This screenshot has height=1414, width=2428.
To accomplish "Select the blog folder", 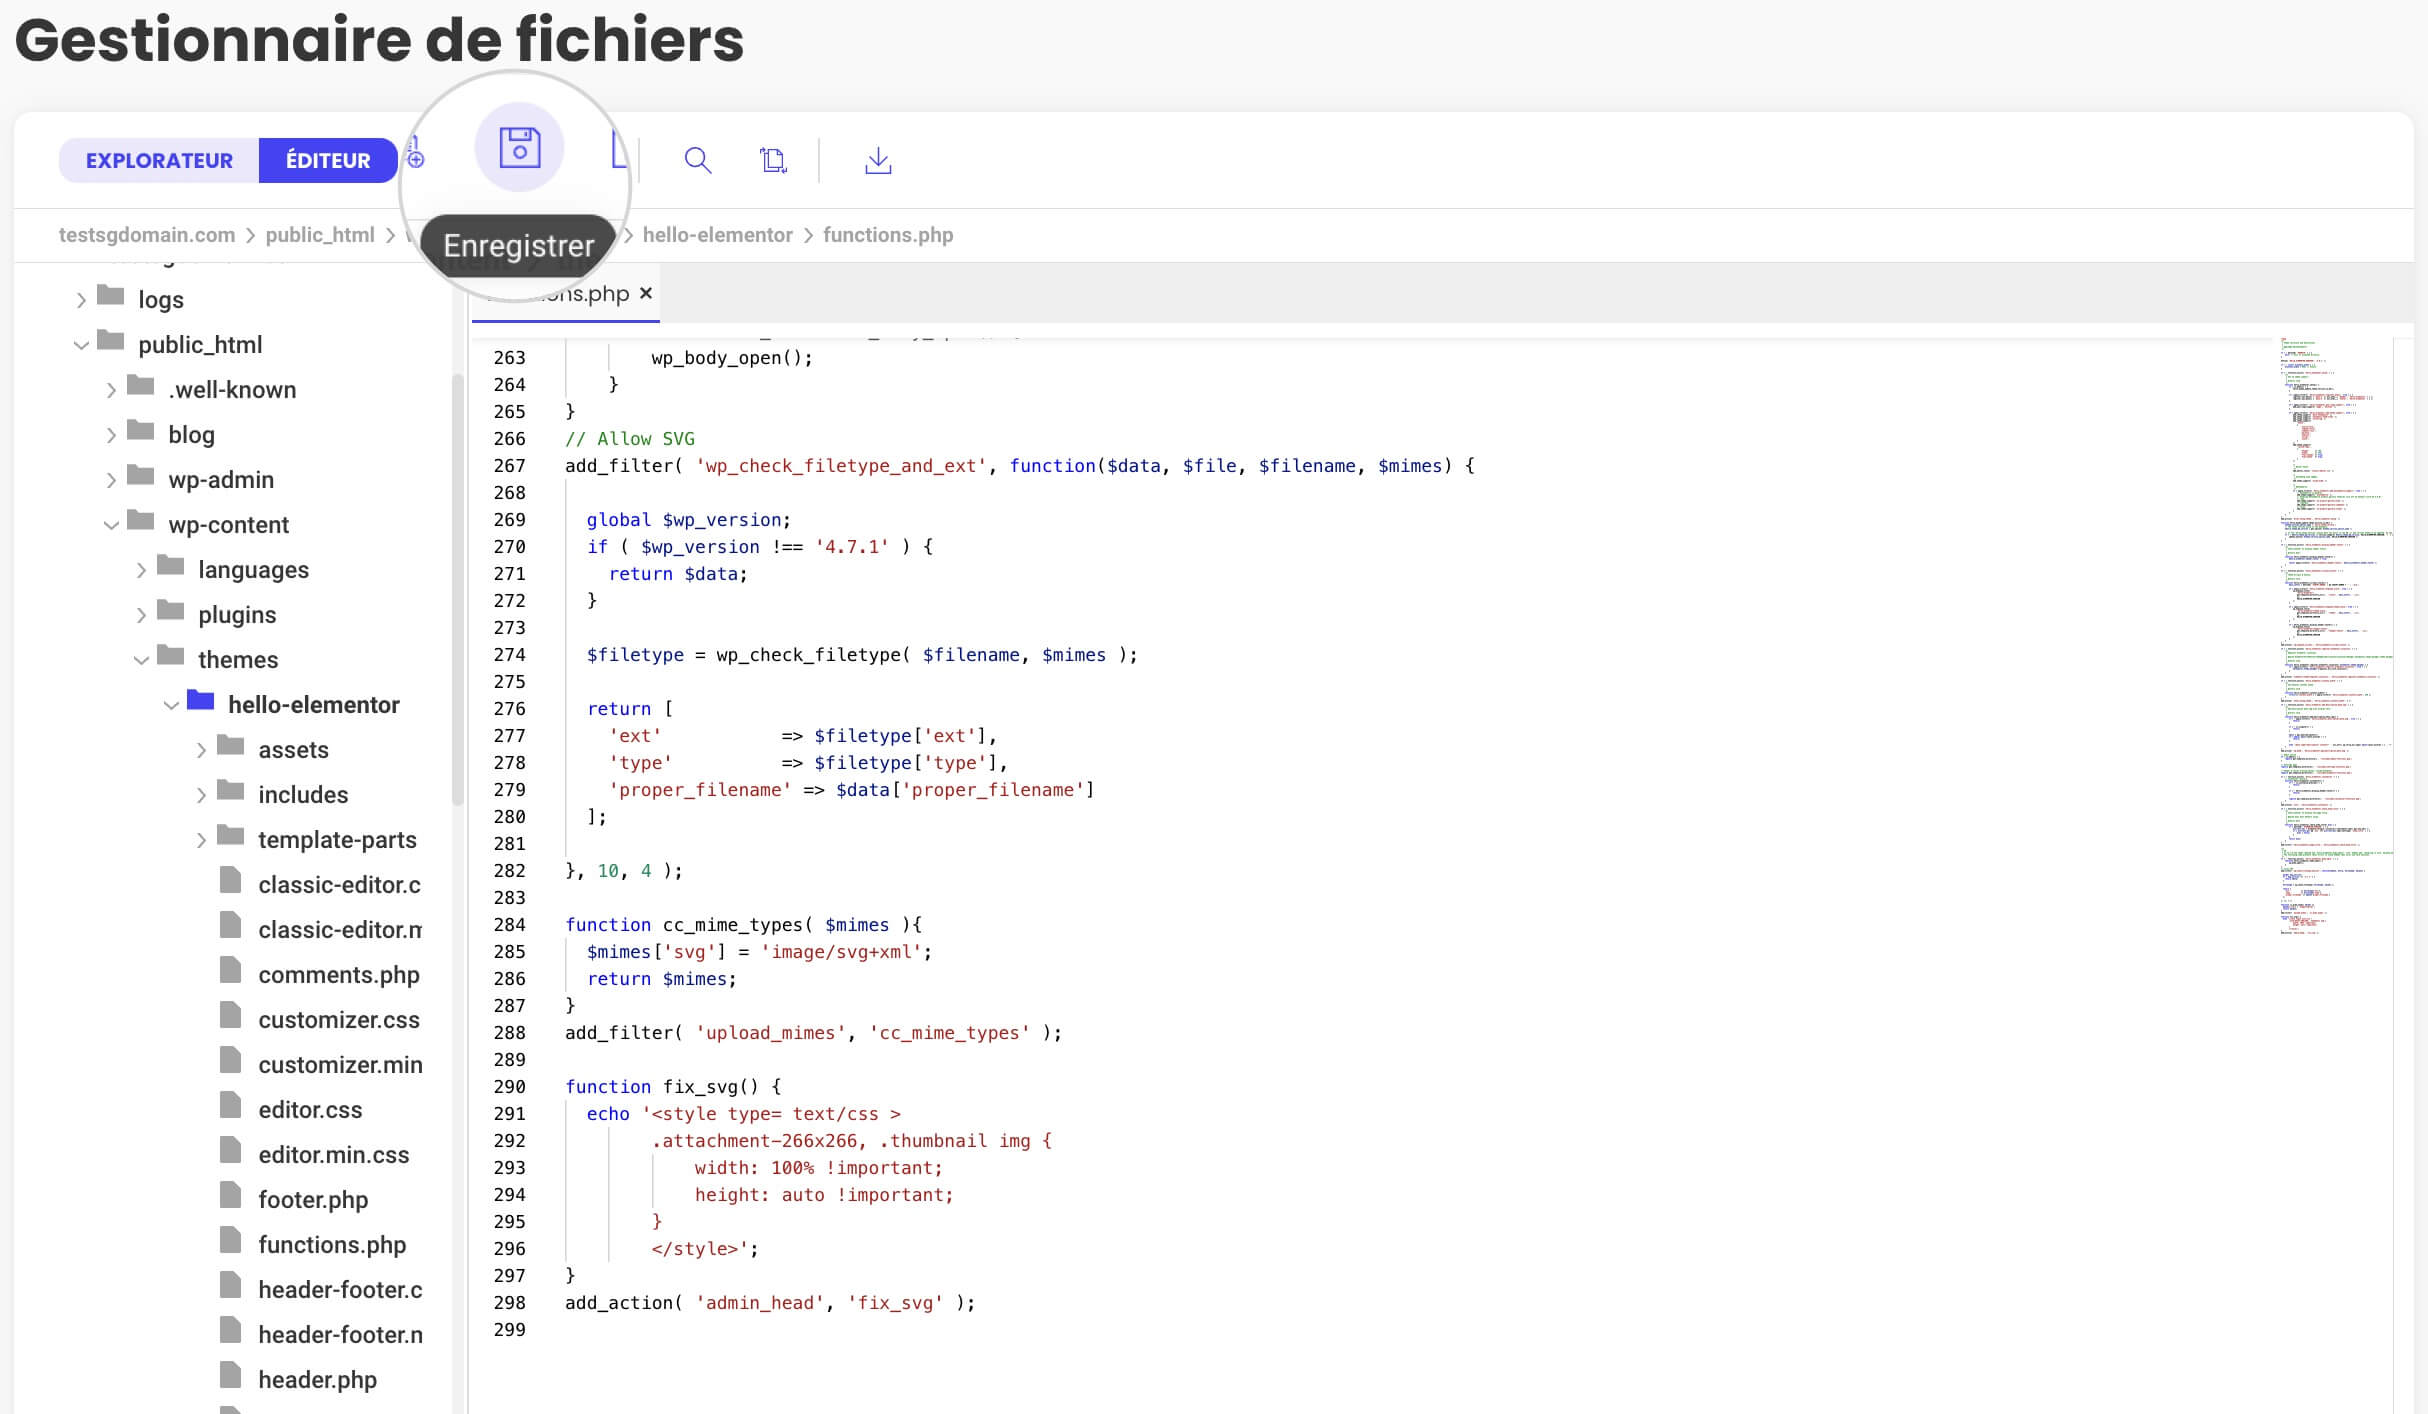I will click(191, 435).
